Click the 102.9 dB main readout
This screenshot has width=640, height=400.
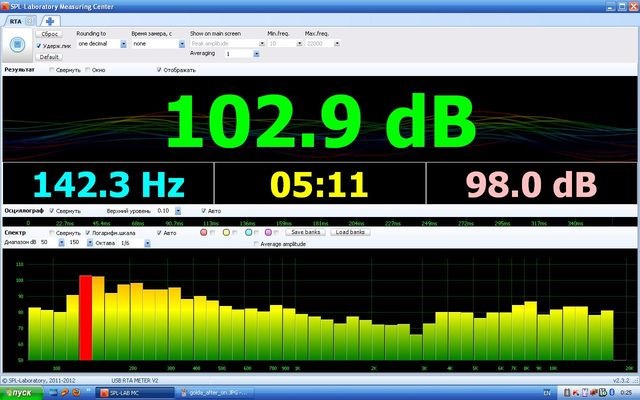pos(321,121)
